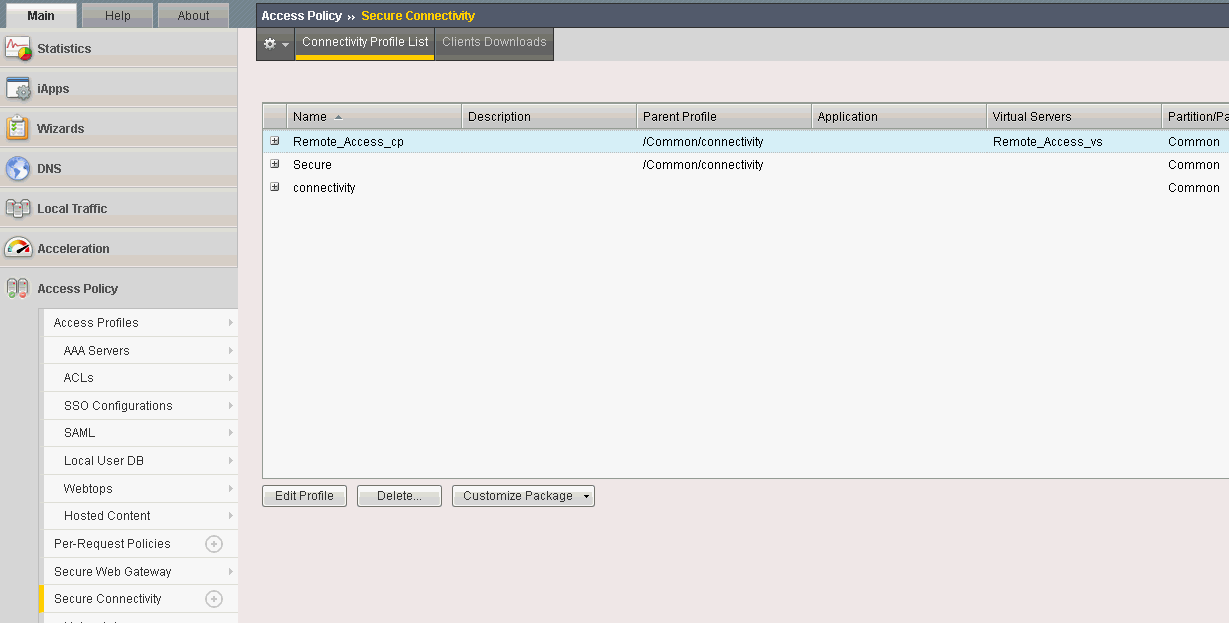Image resolution: width=1229 pixels, height=623 pixels.
Task: Sort the list by Name column
Action: pyautogui.click(x=311, y=117)
